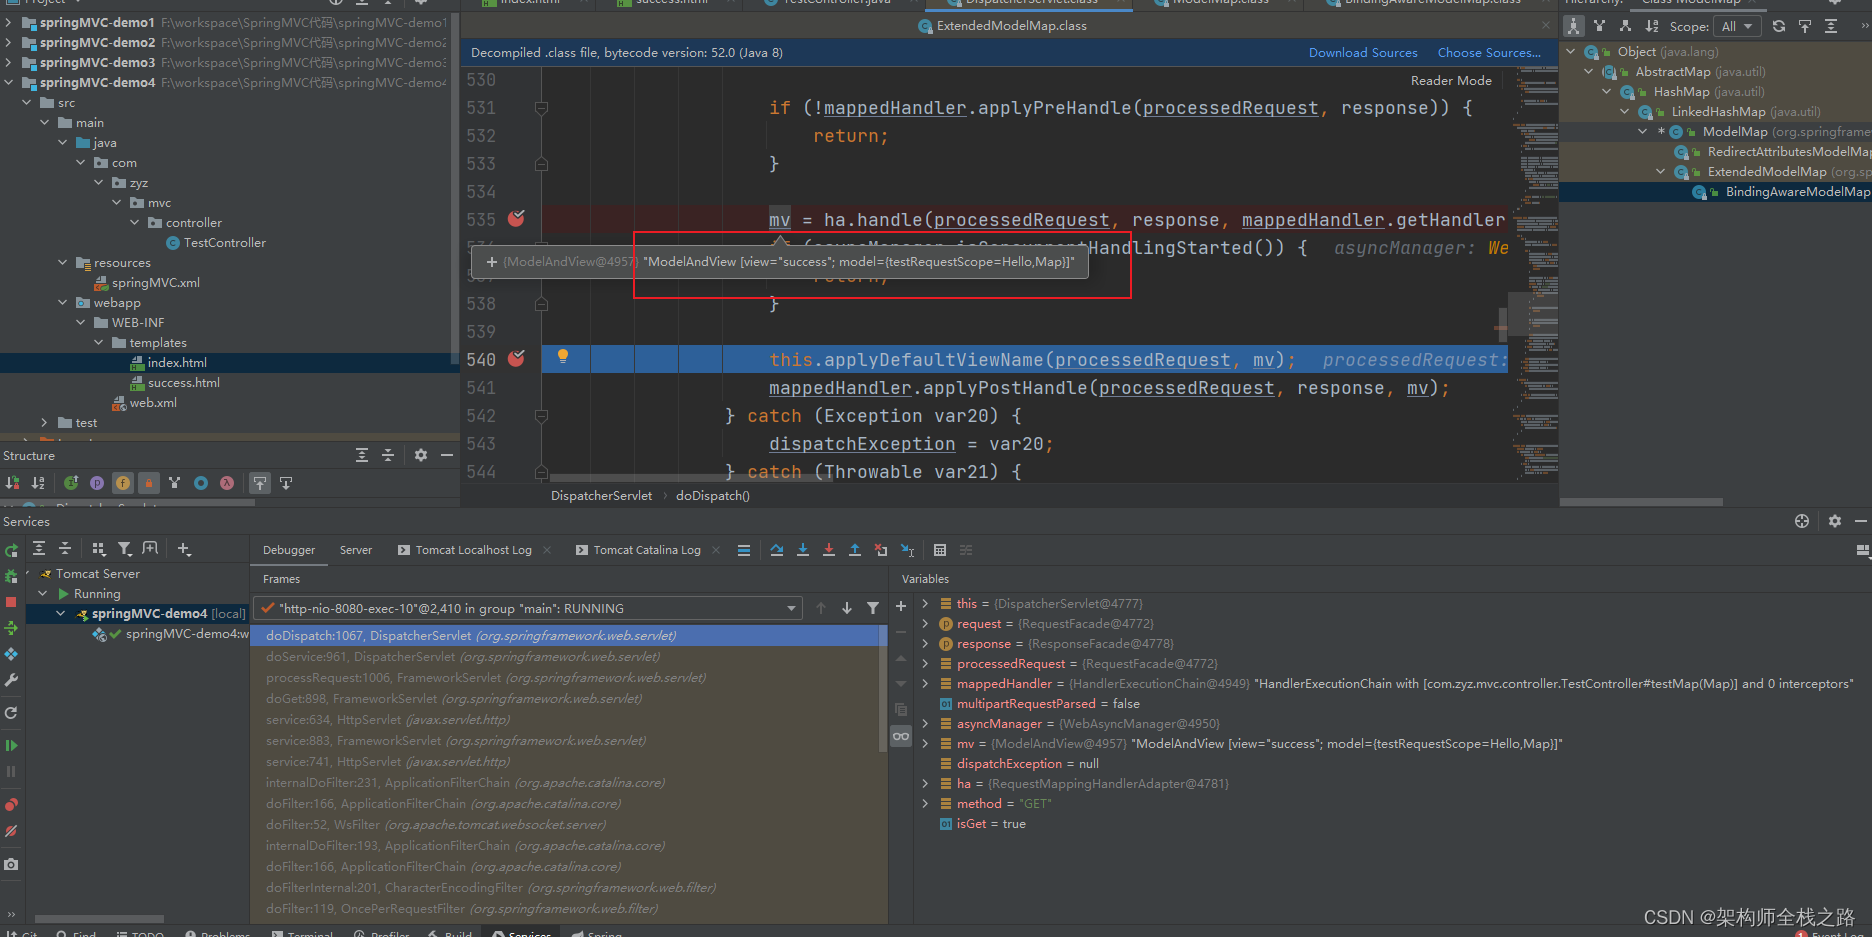Open Evaluate Expression calculator icon
Image resolution: width=1872 pixels, height=937 pixels.
tap(940, 550)
